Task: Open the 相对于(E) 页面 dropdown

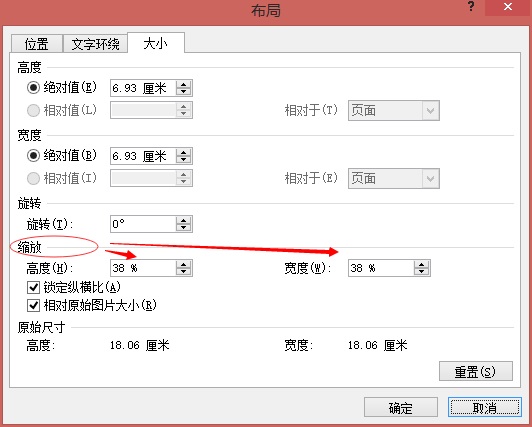Action: coord(394,178)
